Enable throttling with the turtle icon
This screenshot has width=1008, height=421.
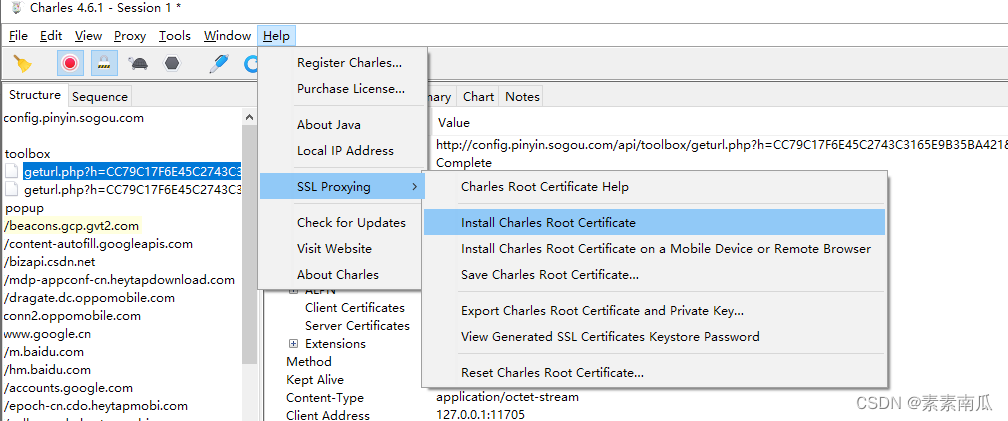(138, 64)
